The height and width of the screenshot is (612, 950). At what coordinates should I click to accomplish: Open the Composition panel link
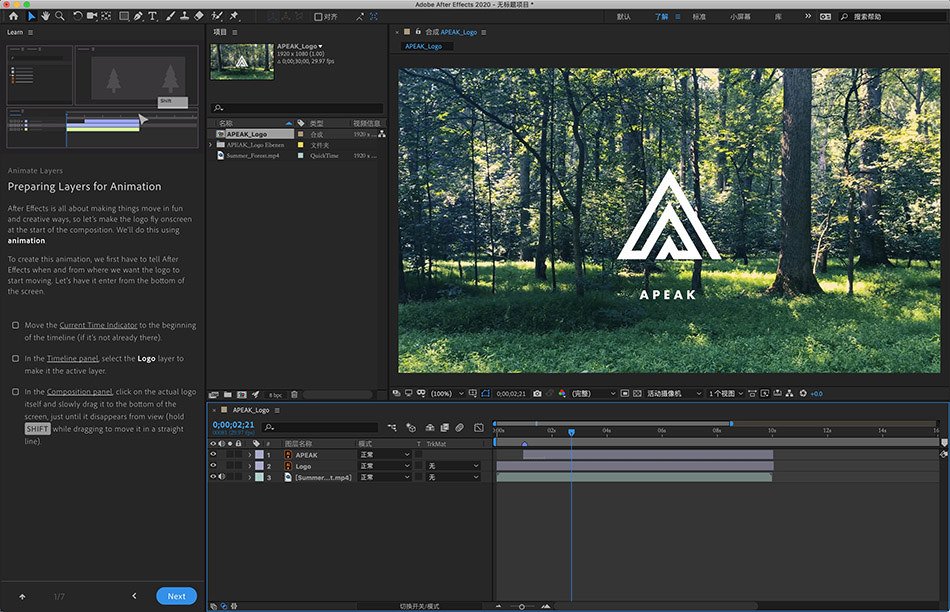point(79,392)
